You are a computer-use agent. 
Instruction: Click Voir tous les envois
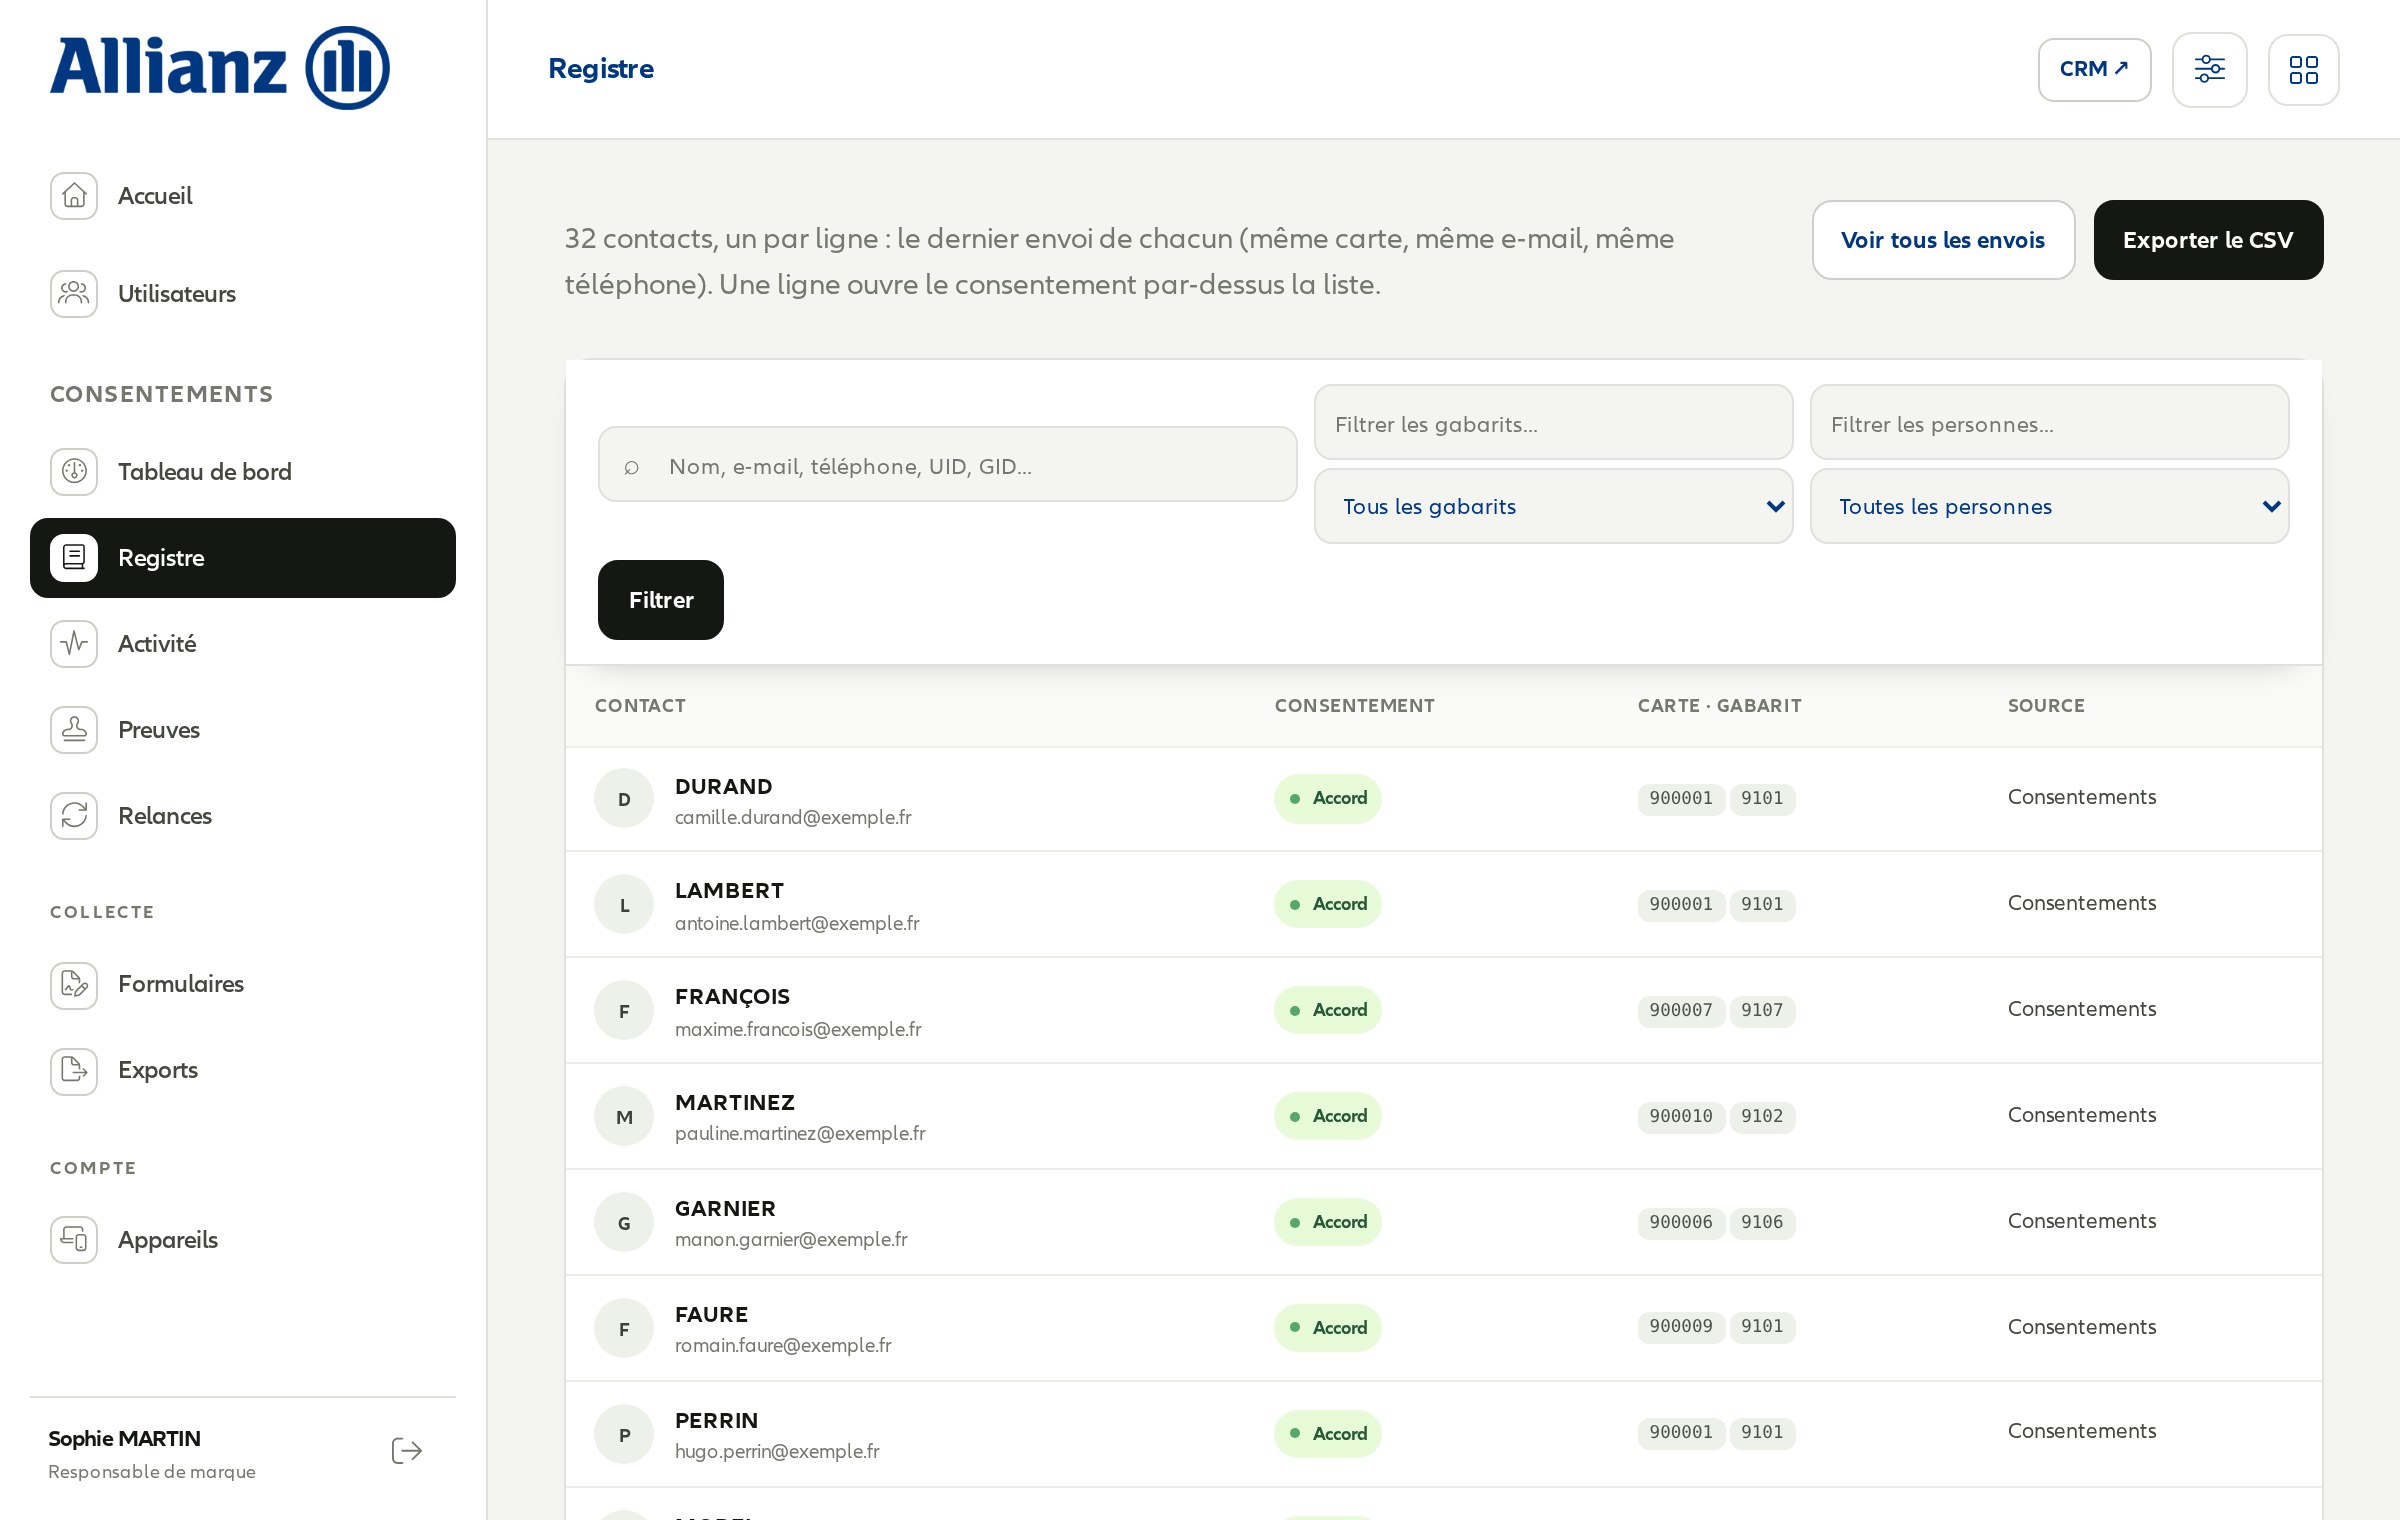pyautogui.click(x=1943, y=240)
